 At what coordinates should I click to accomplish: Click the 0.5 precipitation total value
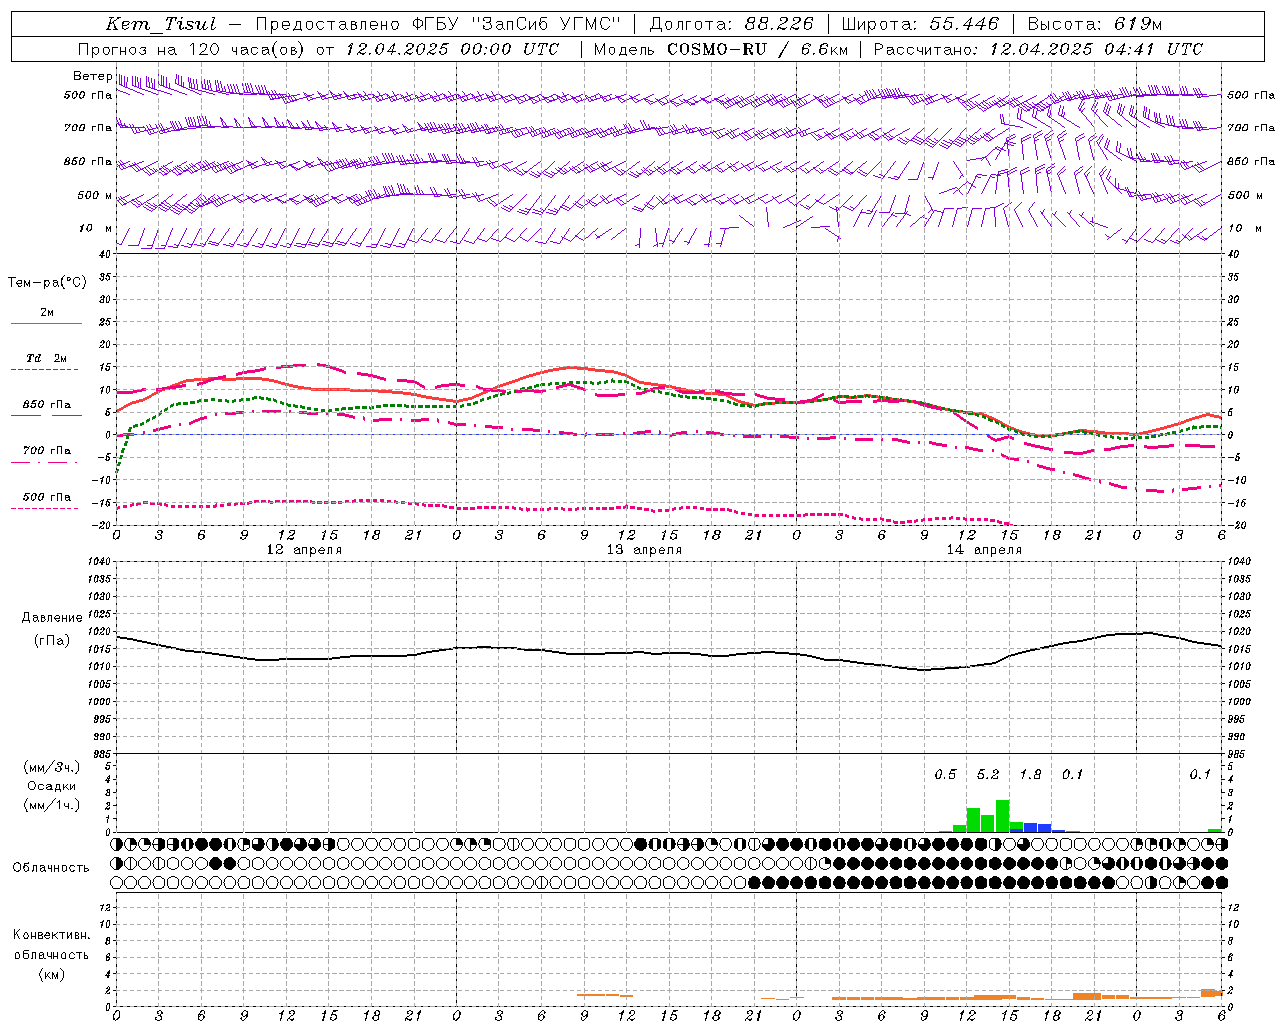click(x=945, y=774)
